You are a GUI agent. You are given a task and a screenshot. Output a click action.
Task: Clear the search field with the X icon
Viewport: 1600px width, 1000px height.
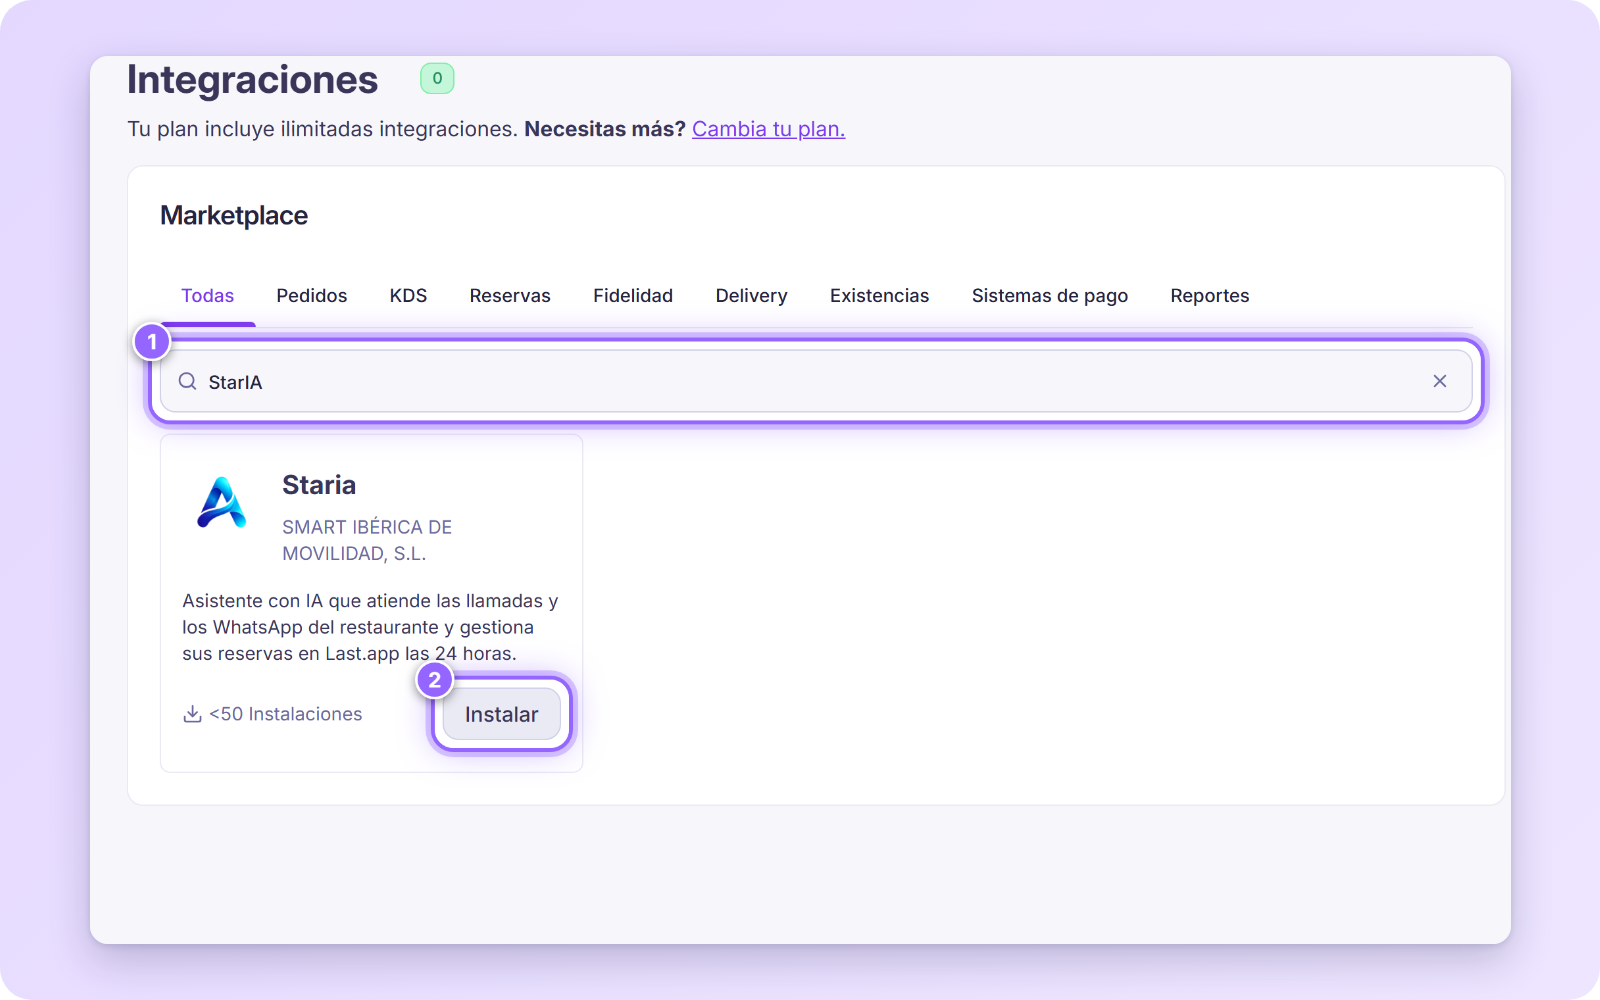pos(1439,381)
